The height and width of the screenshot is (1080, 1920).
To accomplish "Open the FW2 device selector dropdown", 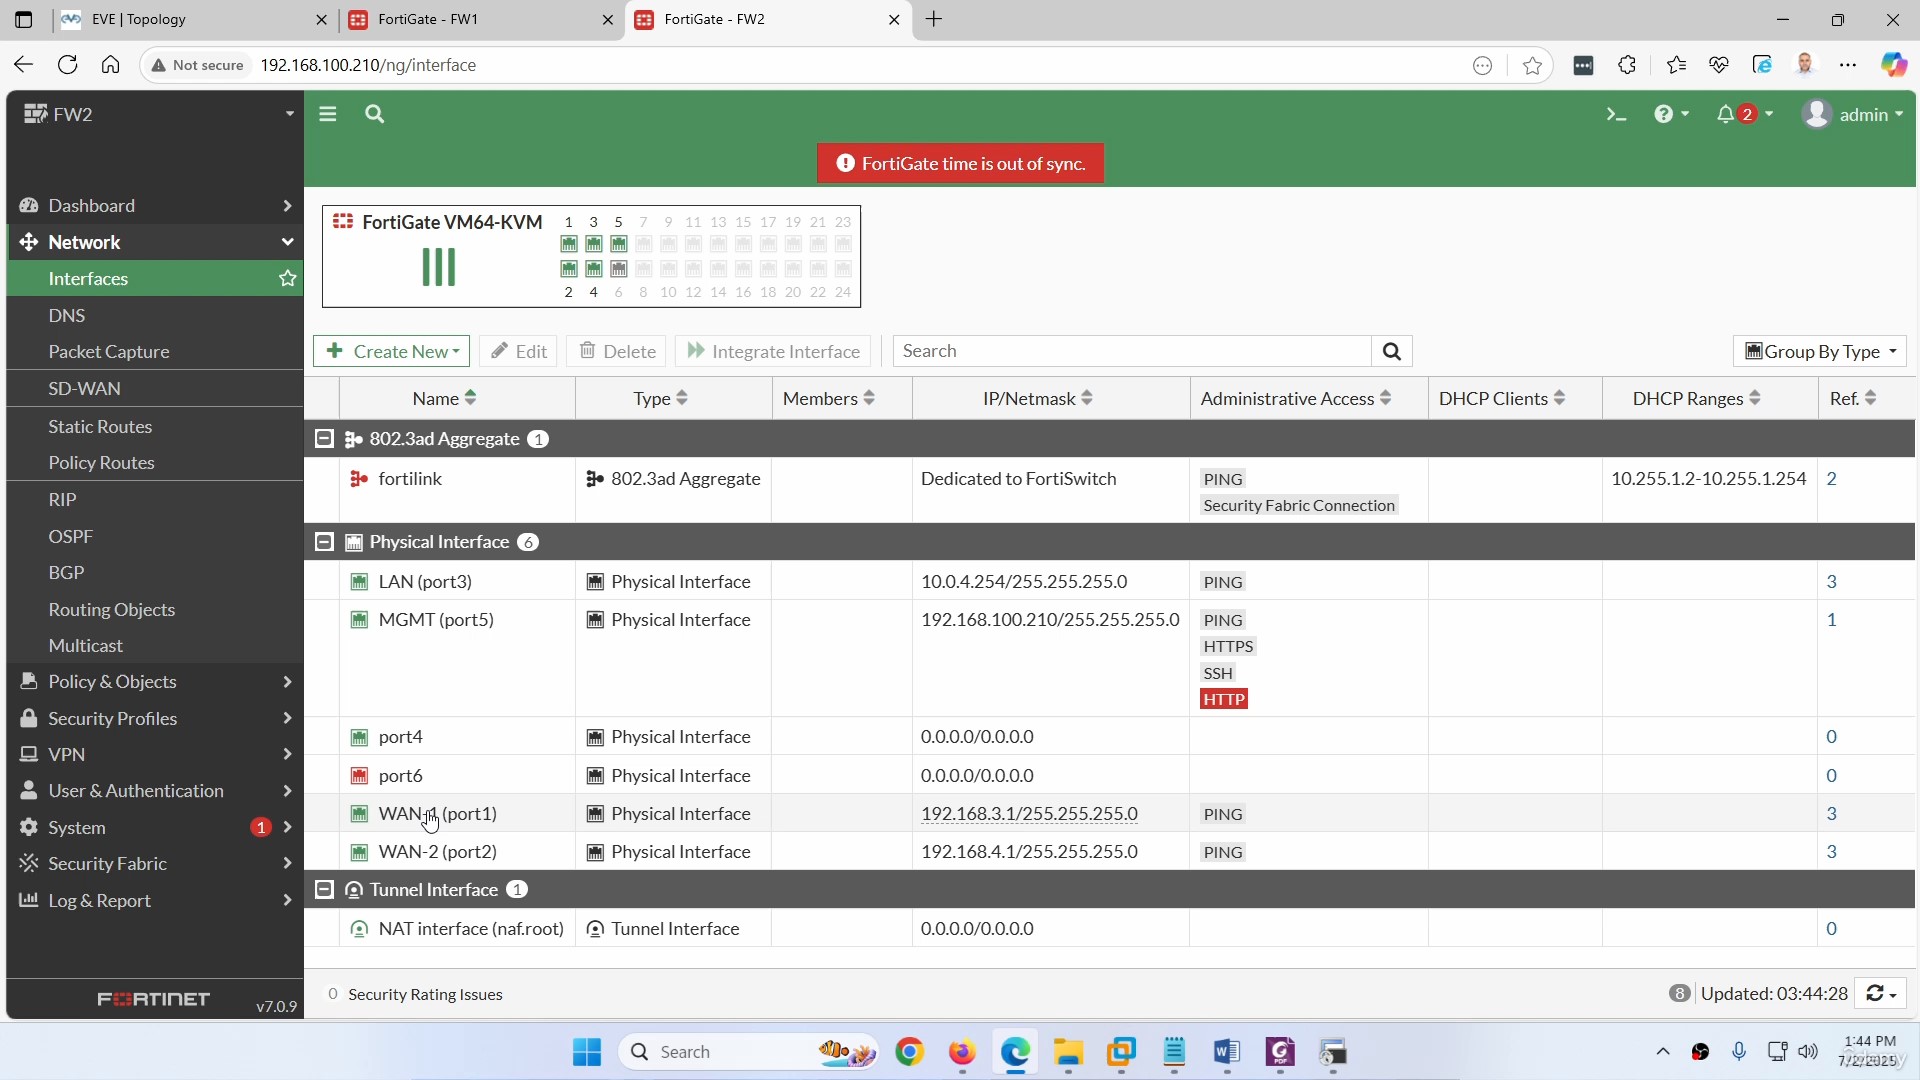I will (x=155, y=114).
